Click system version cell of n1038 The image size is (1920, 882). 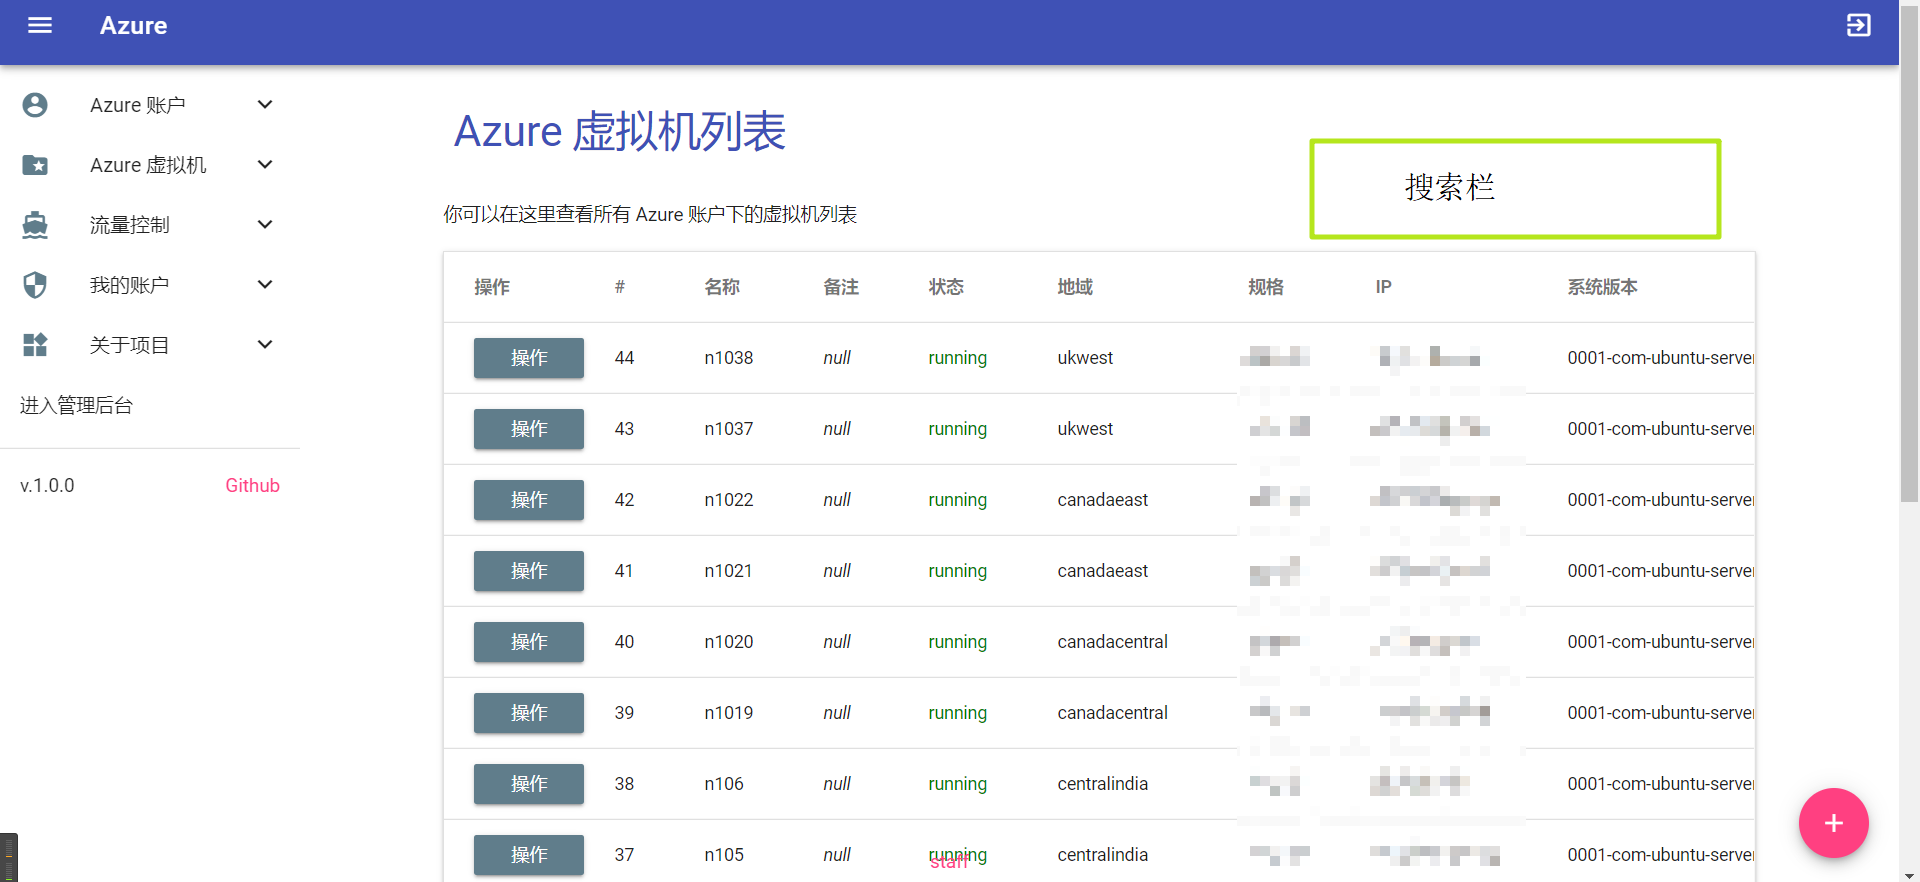click(1660, 358)
